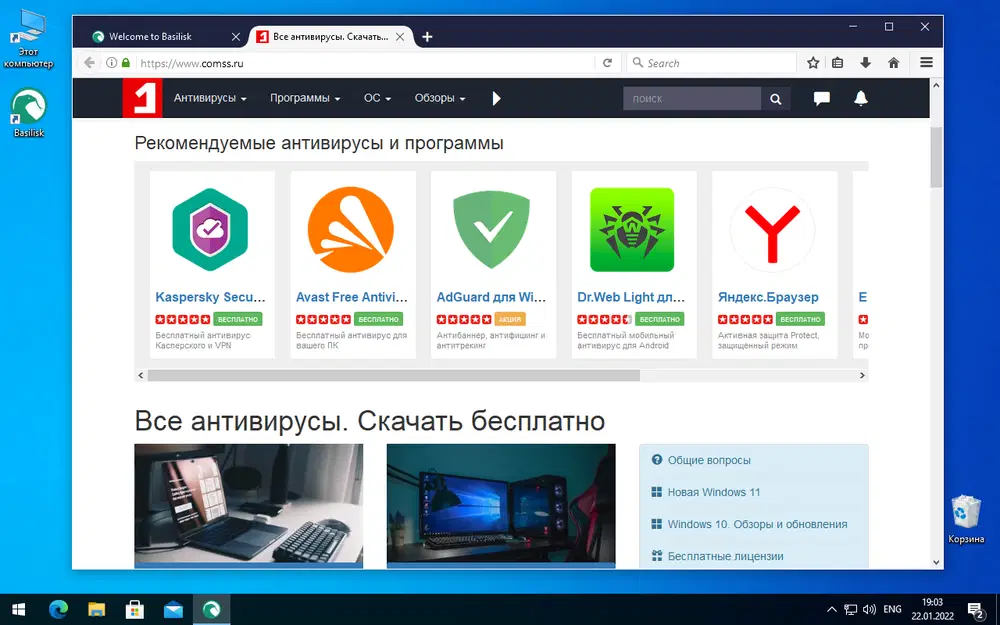Click the Basilisk taskbar icon

click(x=211, y=610)
